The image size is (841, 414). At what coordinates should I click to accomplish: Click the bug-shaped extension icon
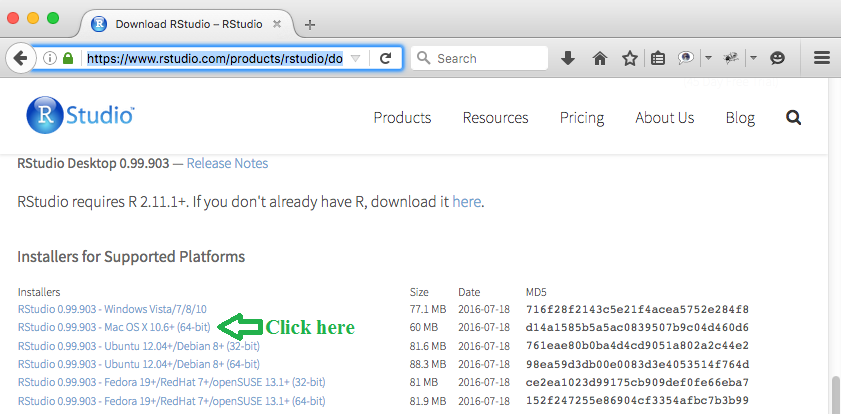(731, 58)
